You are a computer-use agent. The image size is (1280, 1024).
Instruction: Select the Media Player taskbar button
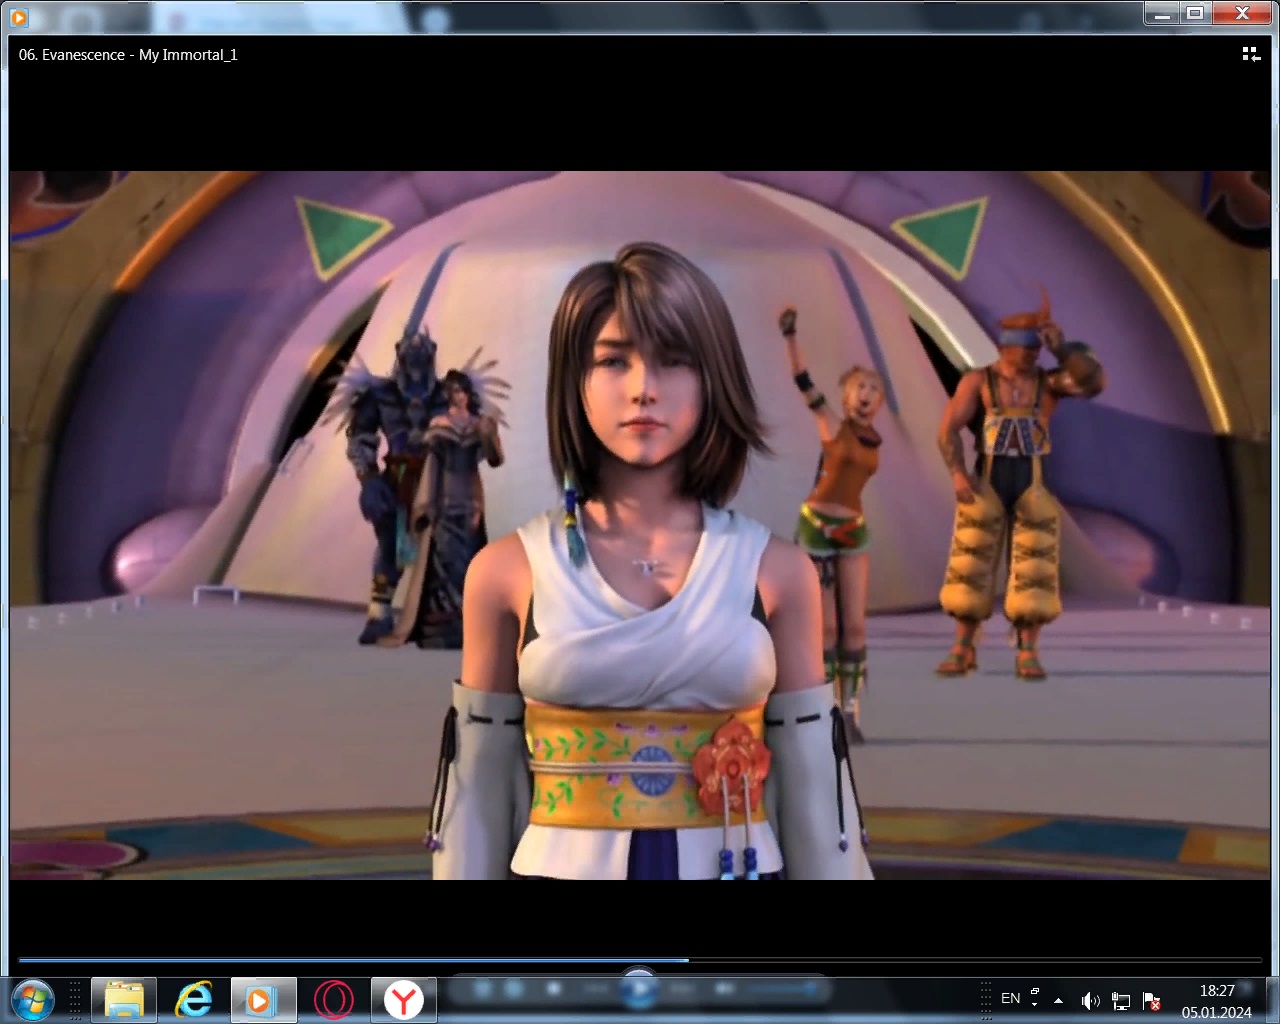pyautogui.click(x=264, y=999)
